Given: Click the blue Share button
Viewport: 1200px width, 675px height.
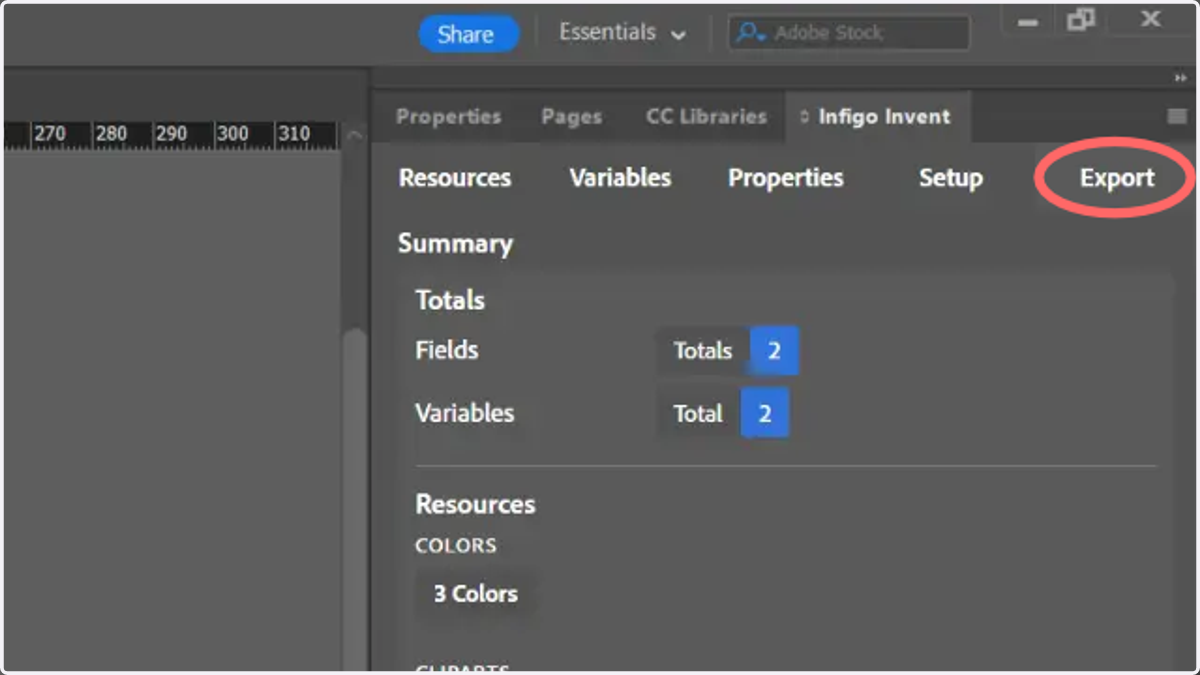Looking at the screenshot, I should pos(468,34).
